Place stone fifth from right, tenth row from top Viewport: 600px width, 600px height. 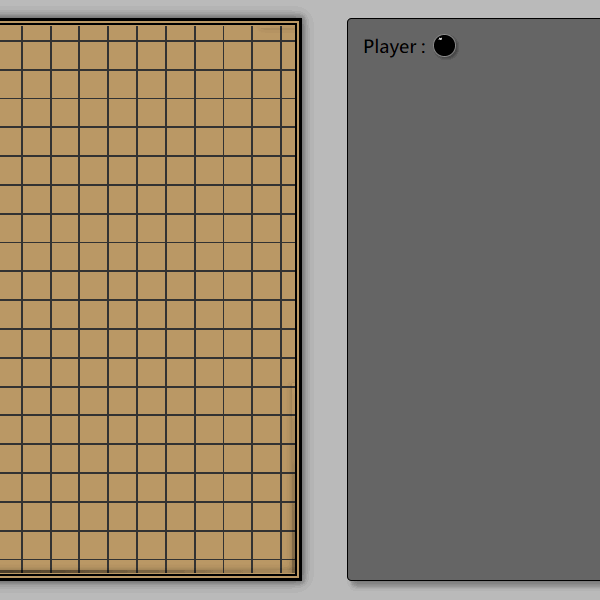pos(166,300)
